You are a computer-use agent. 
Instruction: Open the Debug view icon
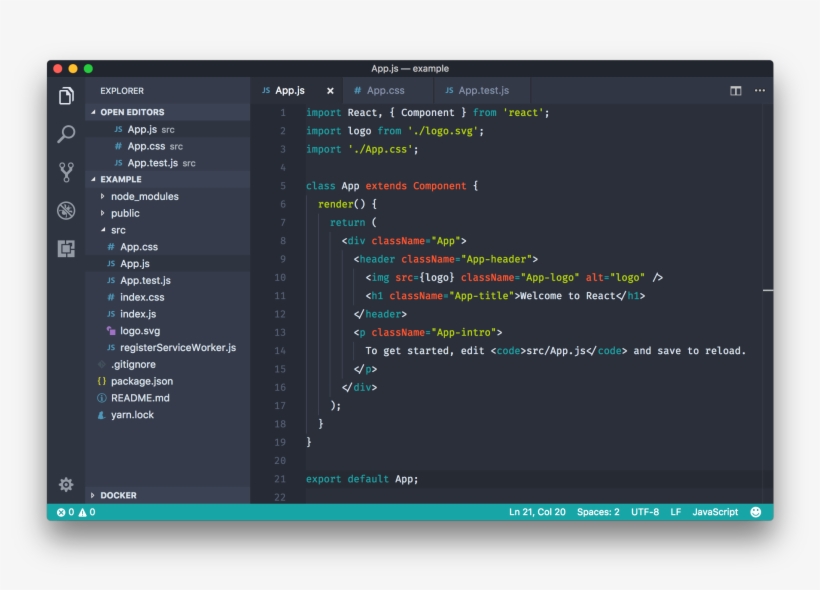(66, 210)
